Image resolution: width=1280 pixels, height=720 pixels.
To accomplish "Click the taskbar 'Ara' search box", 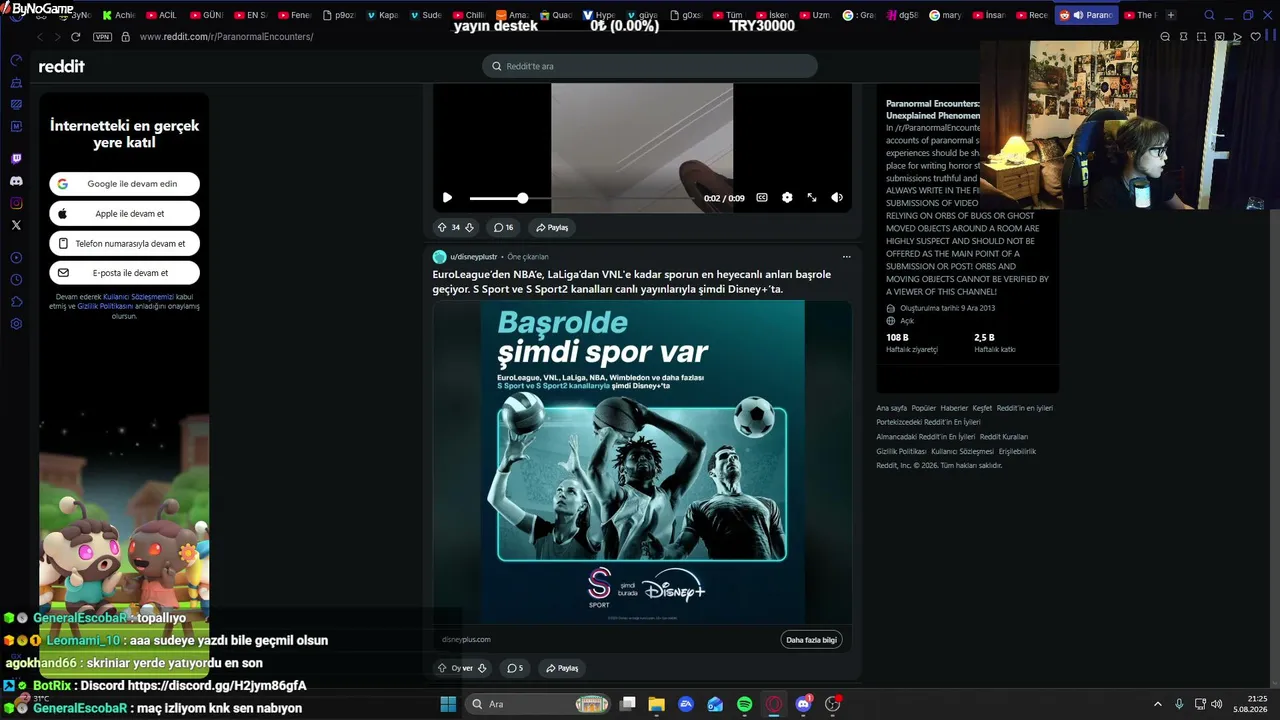I will click(539, 704).
